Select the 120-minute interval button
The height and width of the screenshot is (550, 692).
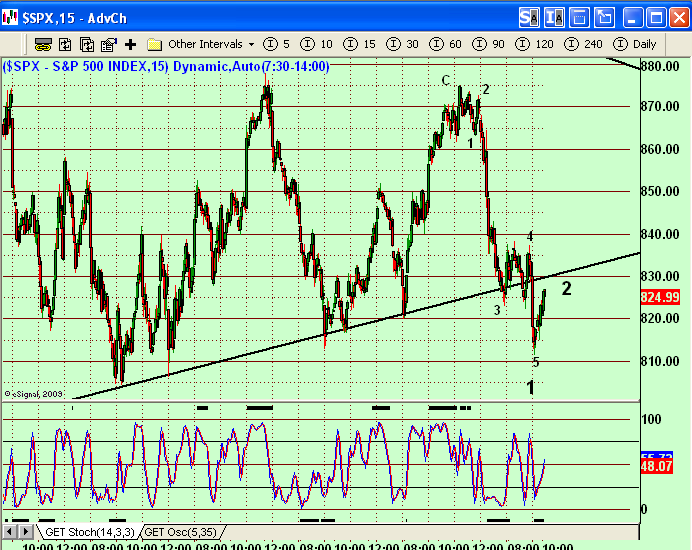pyautogui.click(x=534, y=44)
